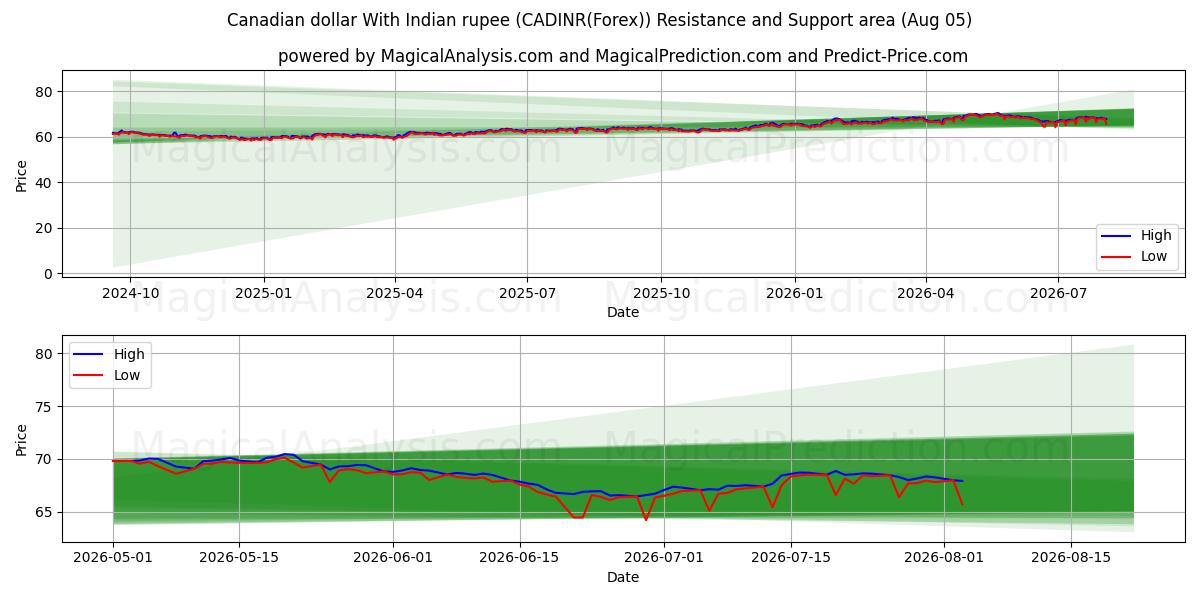Click the price tick 60 on the long-term chart
This screenshot has height=600, width=1200.
(x=45, y=137)
